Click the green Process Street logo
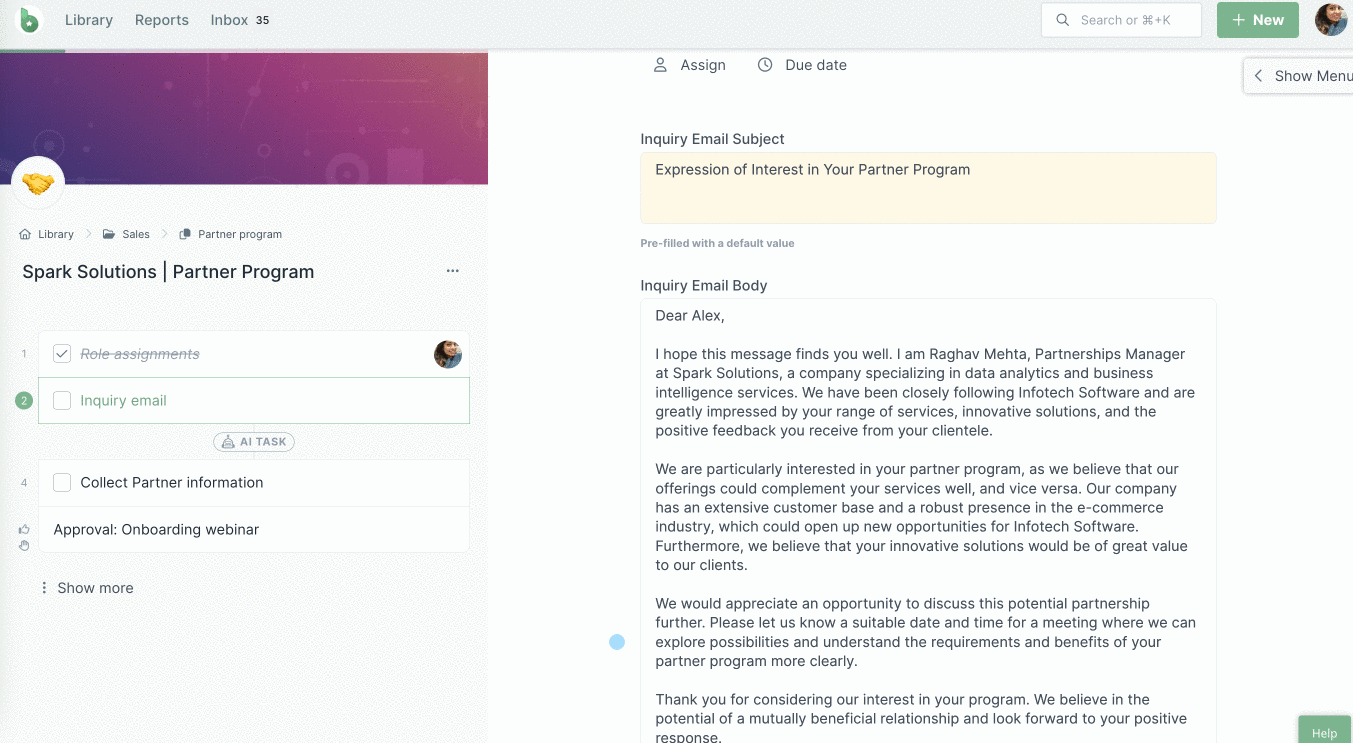The height and width of the screenshot is (743, 1353). [x=30, y=19]
